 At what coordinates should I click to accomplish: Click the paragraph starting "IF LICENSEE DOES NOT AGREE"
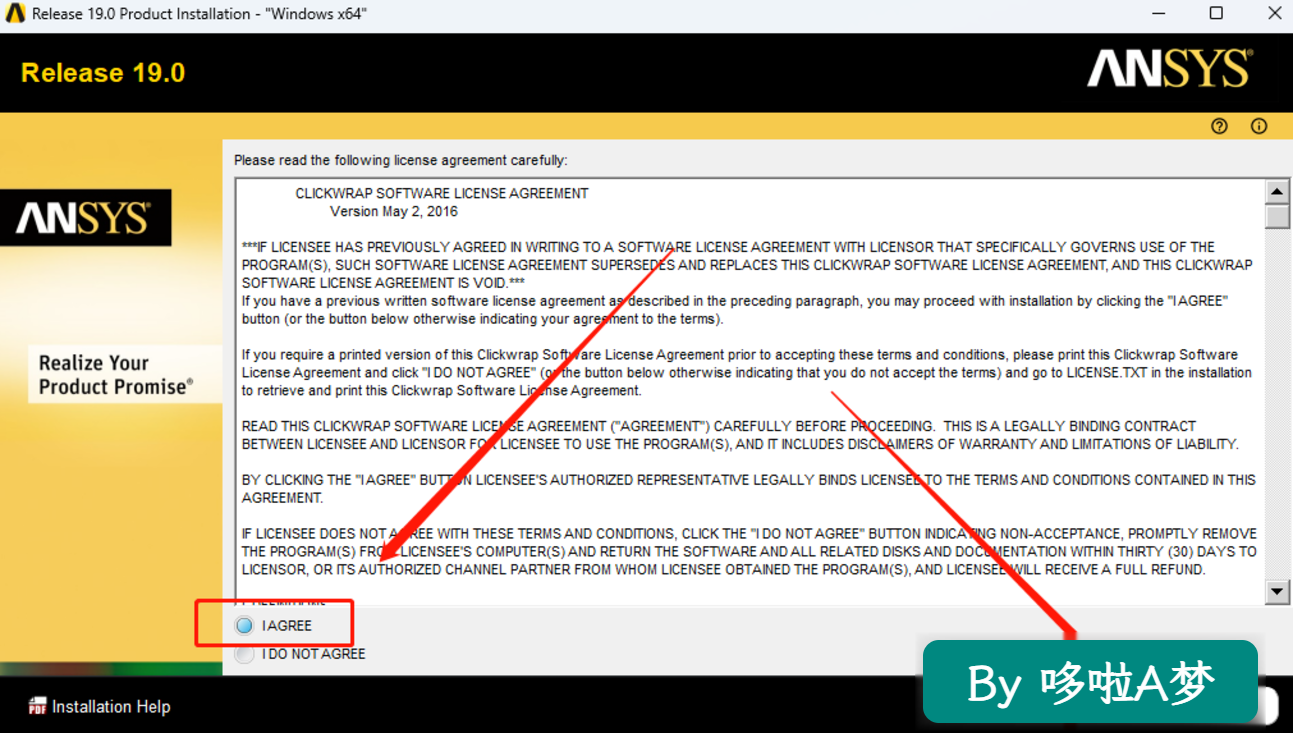tap(749, 552)
